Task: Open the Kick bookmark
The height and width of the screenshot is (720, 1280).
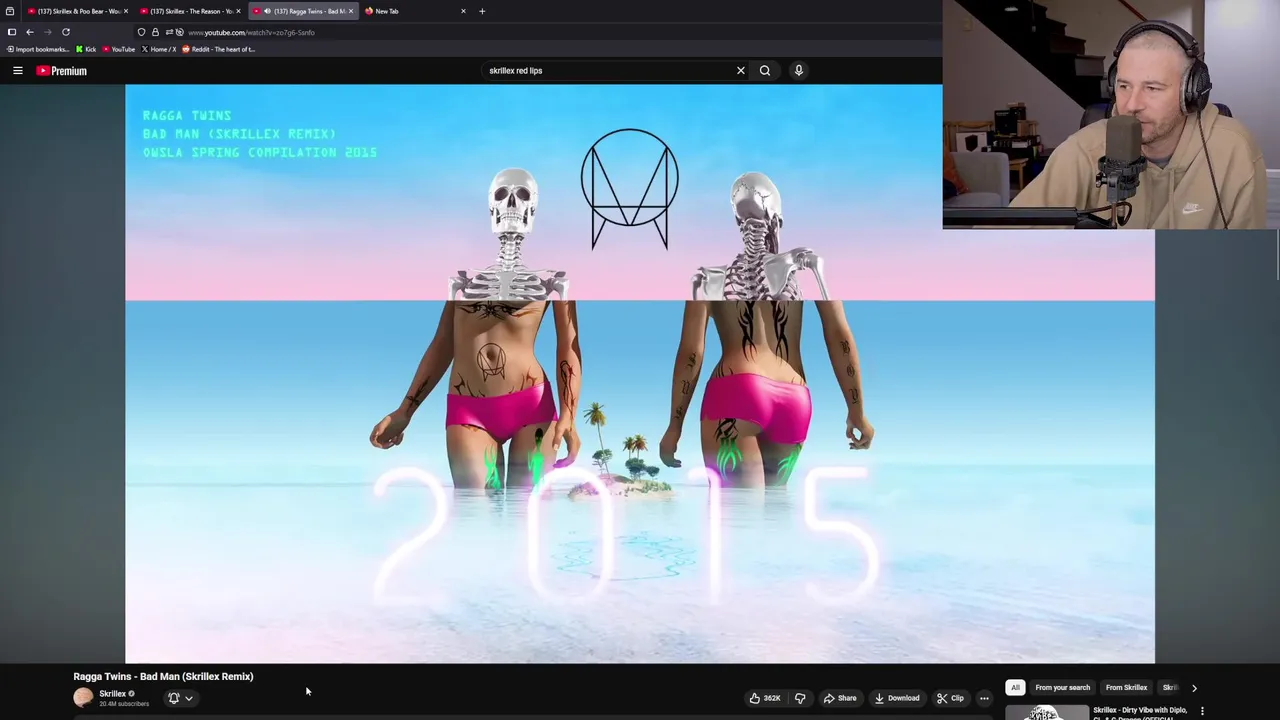Action: tap(86, 49)
